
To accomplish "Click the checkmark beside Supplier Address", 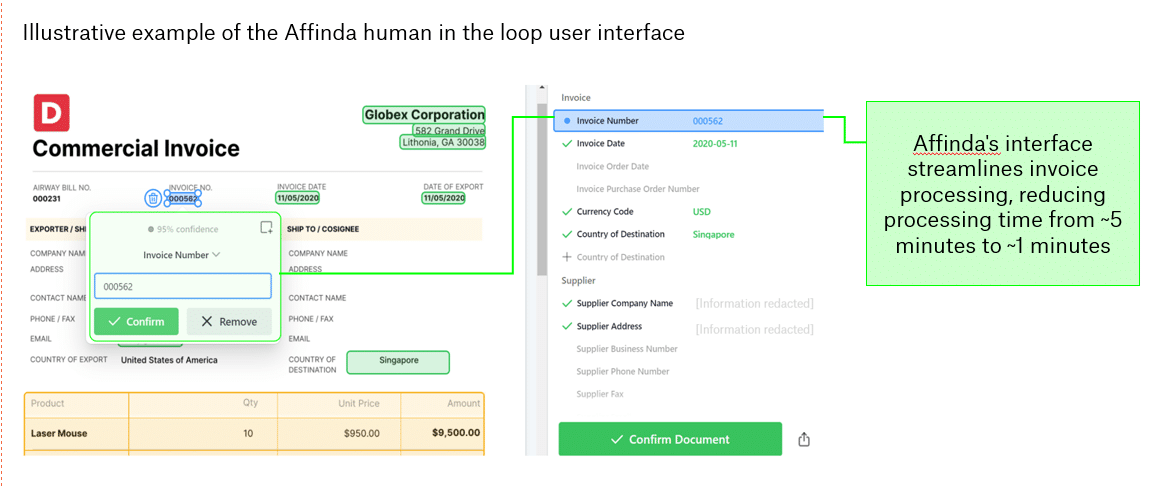I will pyautogui.click(x=567, y=326).
